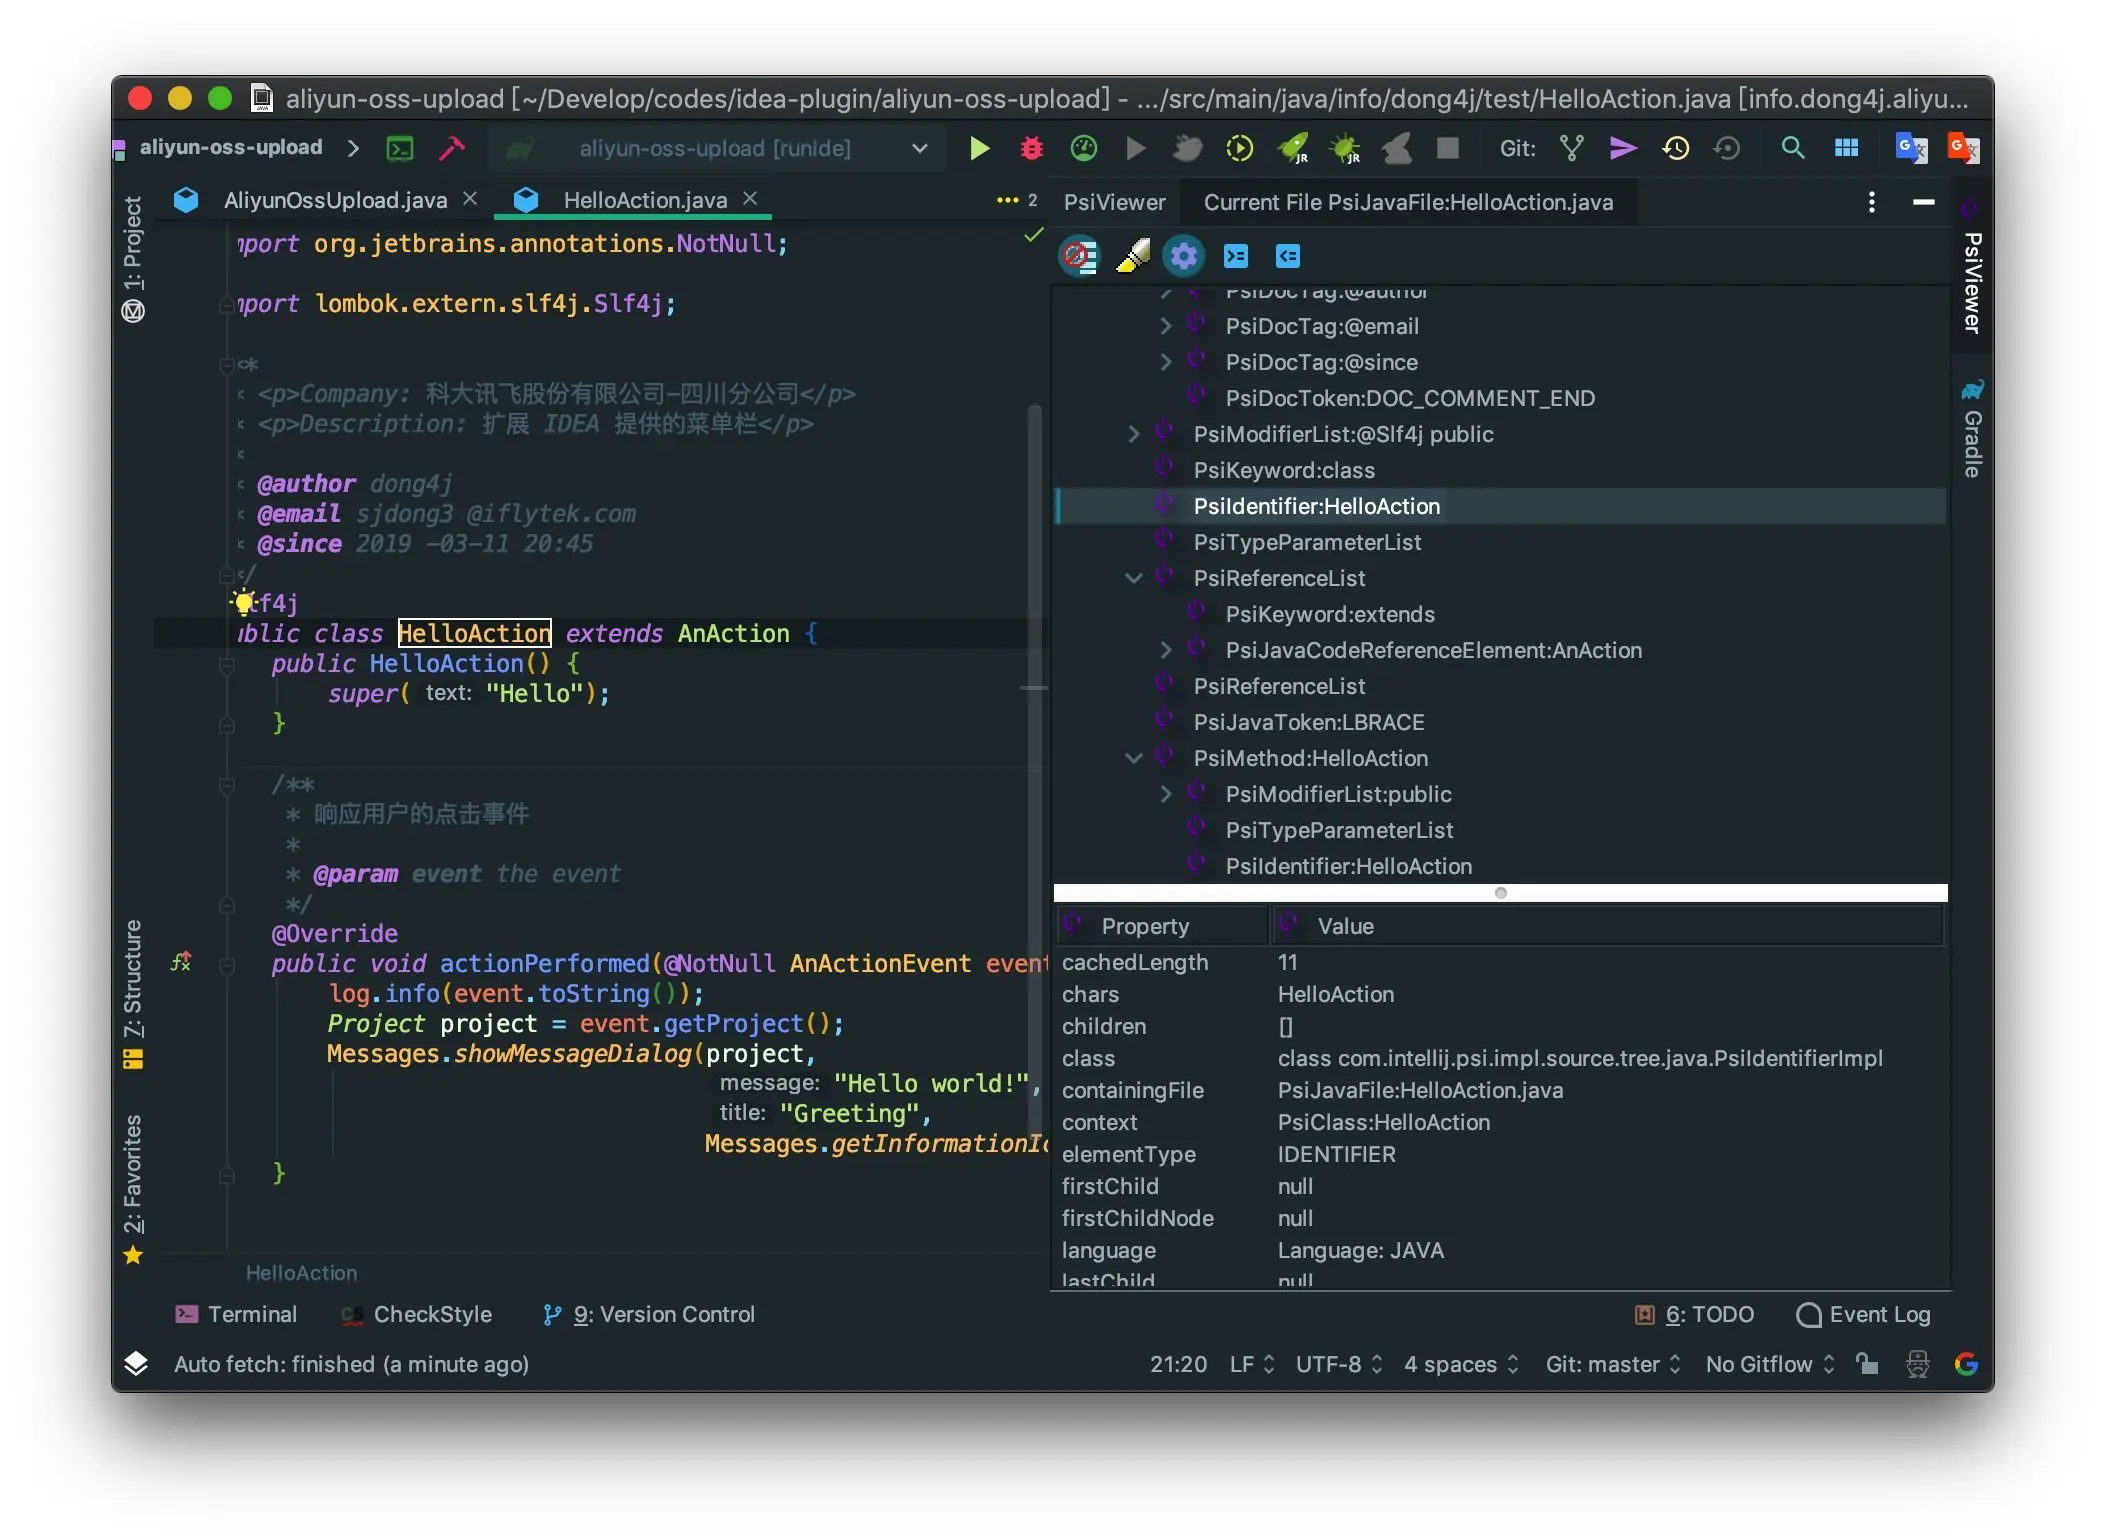Start the red Debug bug icon
2106x1540 pixels.
coord(1031,149)
